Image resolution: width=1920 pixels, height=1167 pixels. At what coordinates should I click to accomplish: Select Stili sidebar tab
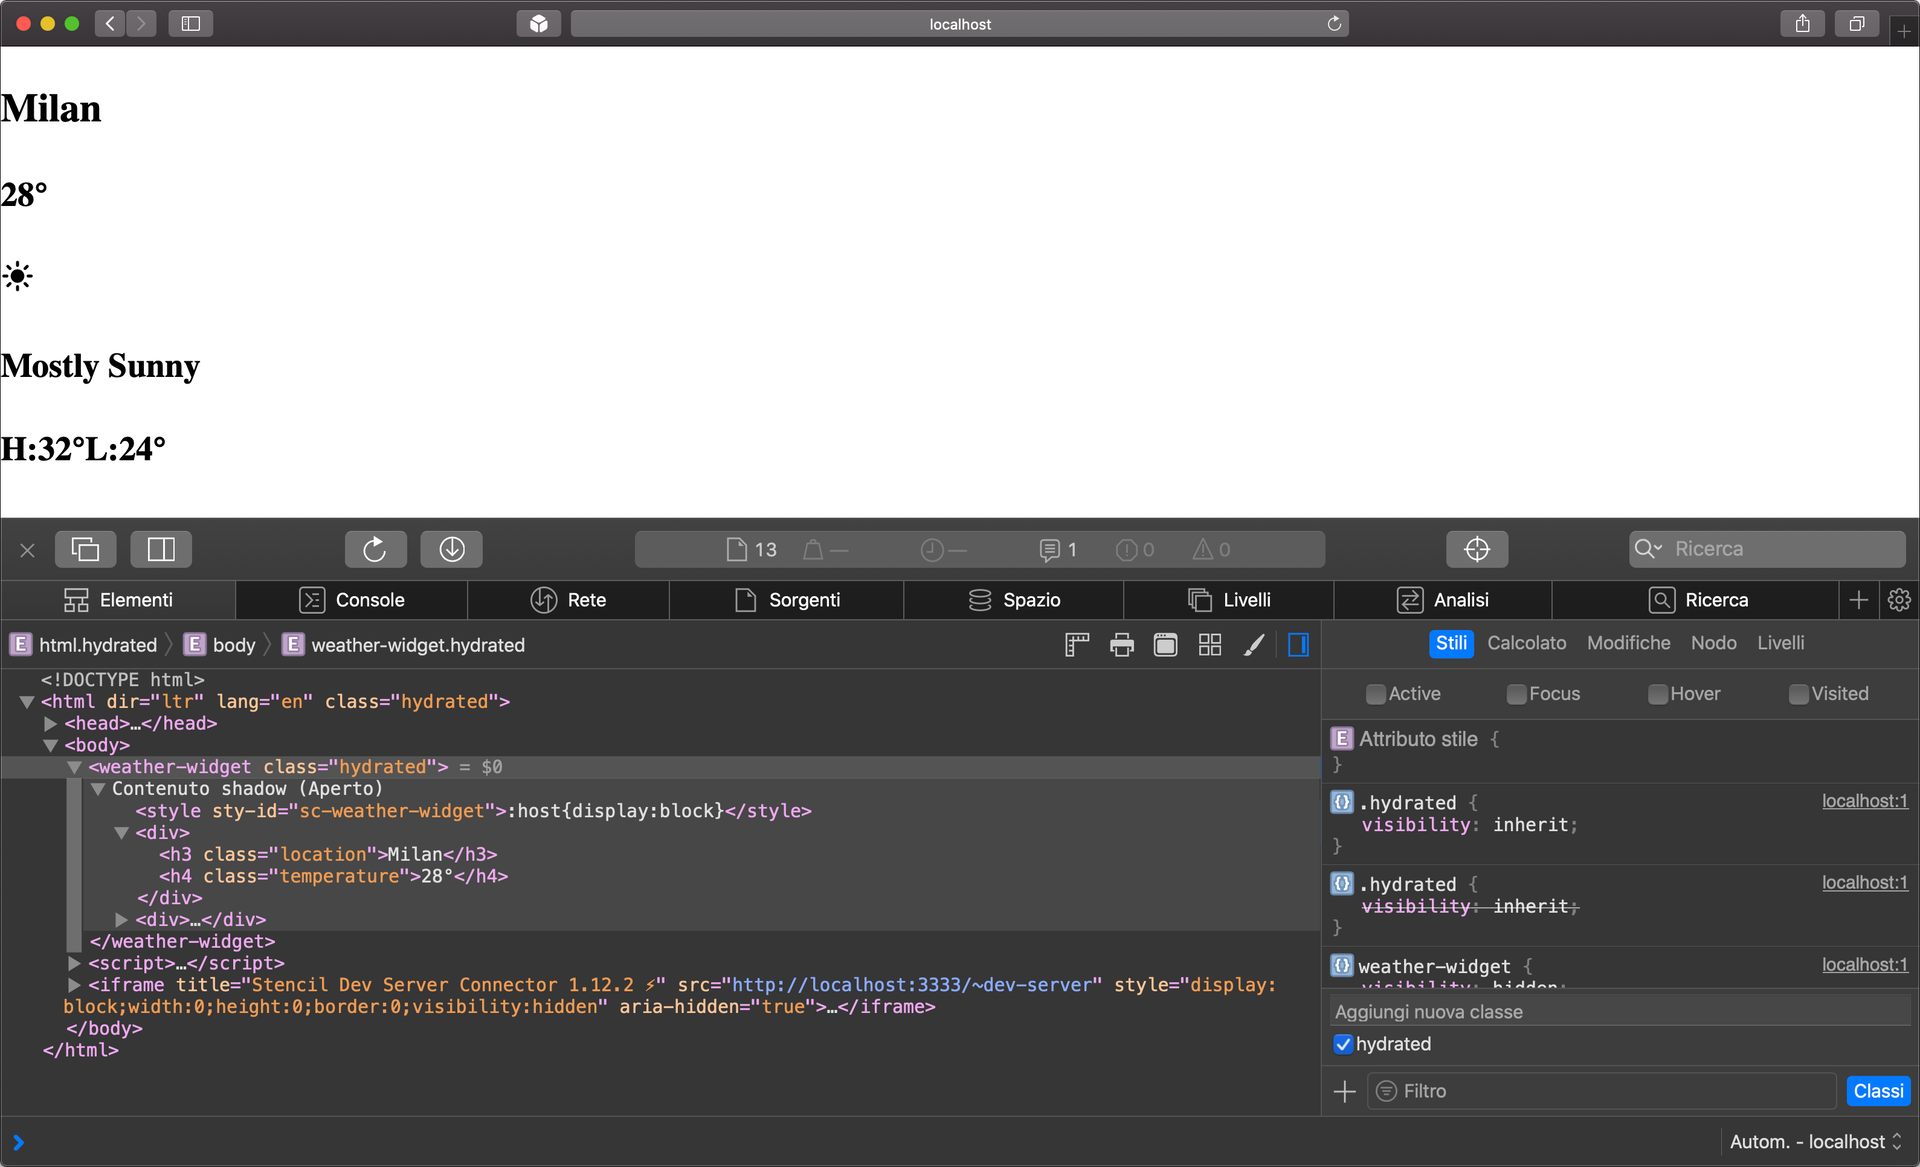coord(1451,643)
